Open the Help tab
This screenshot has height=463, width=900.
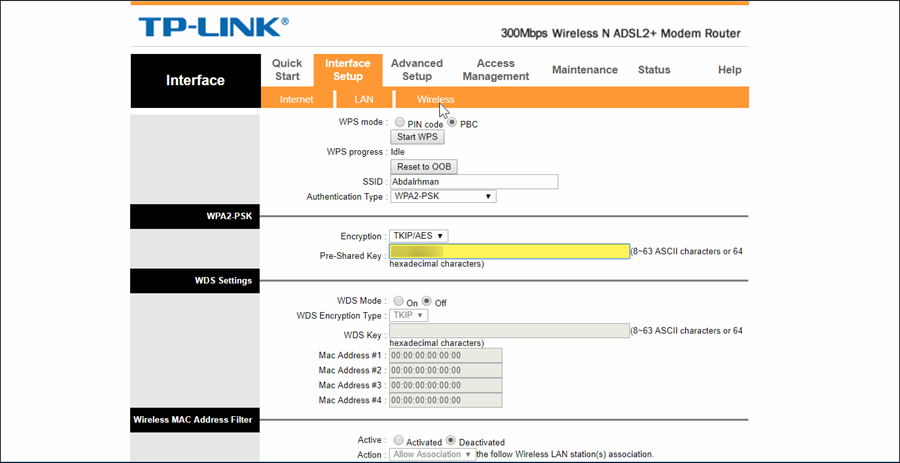(x=729, y=70)
